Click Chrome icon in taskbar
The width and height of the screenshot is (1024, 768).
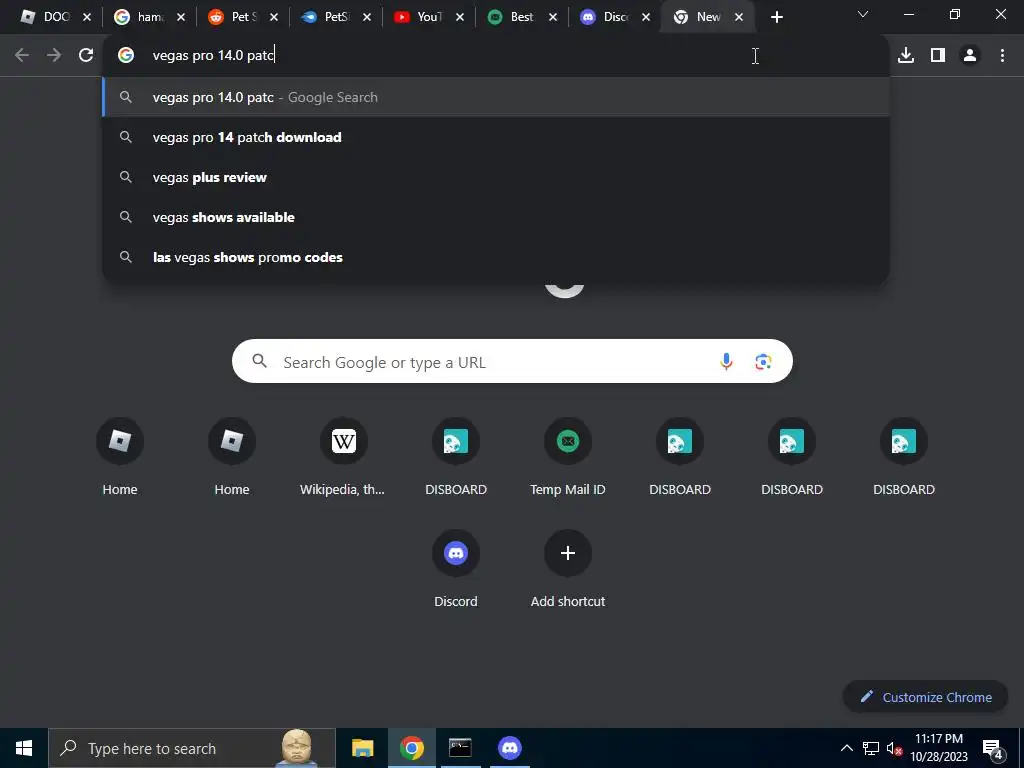(x=411, y=748)
